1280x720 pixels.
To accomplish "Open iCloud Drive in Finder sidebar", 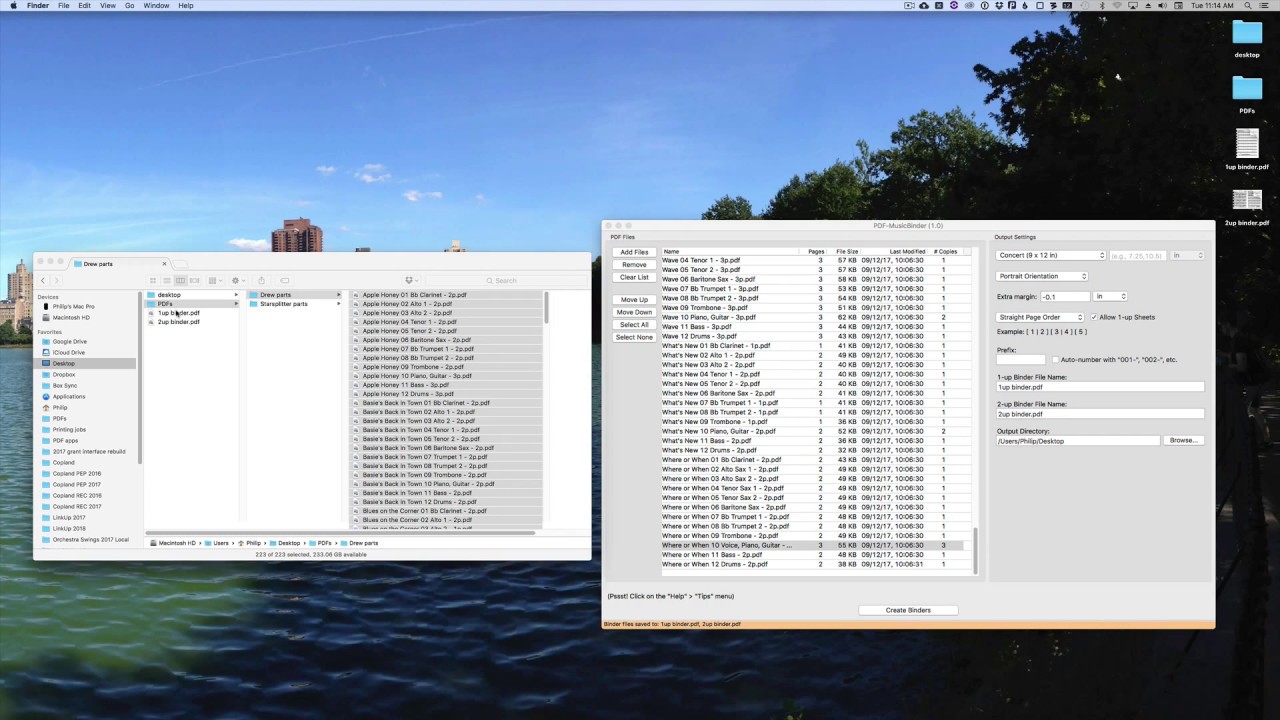I will [x=69, y=353].
